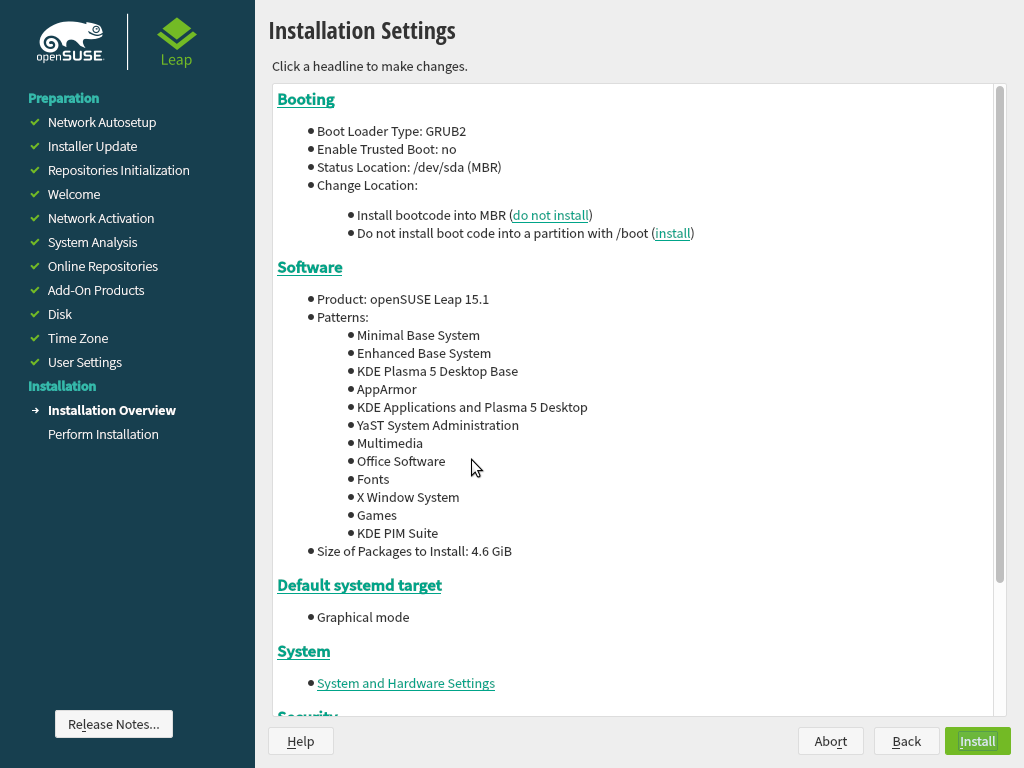Image resolution: width=1024 pixels, height=768 pixels.
Task: Click the 'Installation Settings' title
Action: pos(362,31)
